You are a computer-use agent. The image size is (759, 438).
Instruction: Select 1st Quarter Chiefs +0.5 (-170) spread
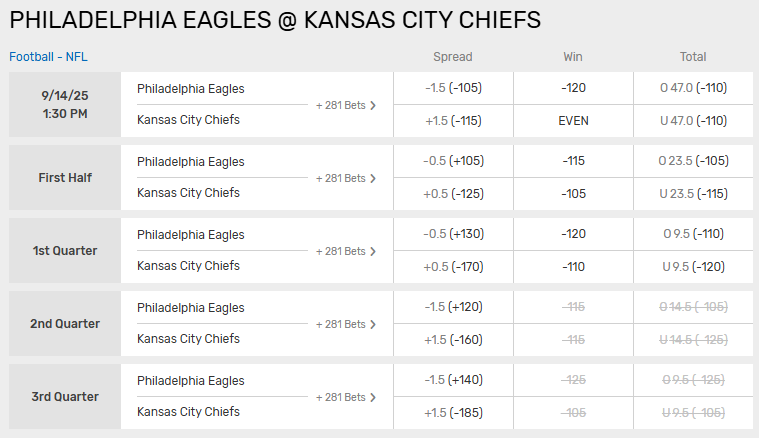[453, 266]
